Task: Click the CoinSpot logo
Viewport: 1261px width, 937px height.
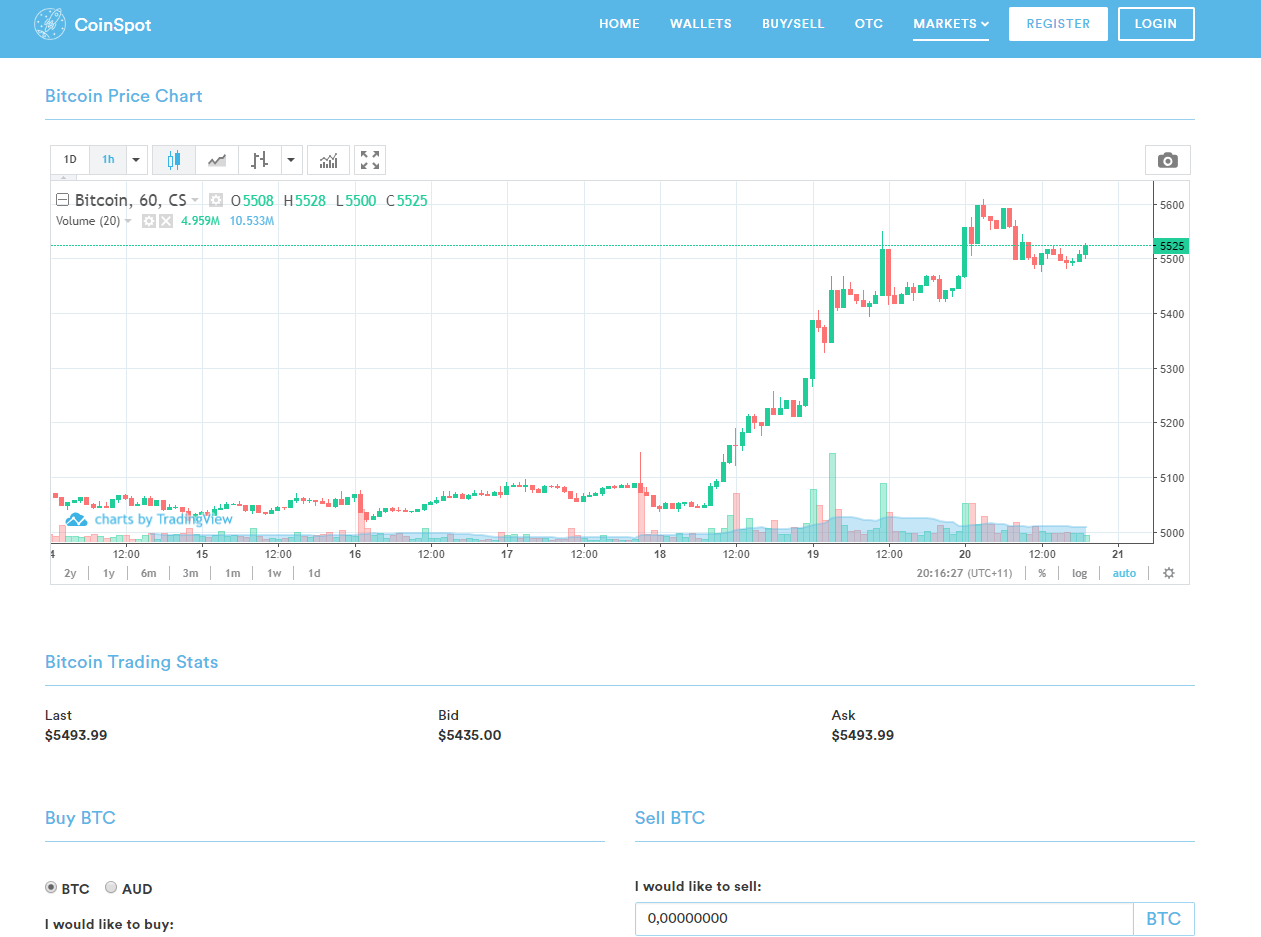Action: tap(92, 24)
